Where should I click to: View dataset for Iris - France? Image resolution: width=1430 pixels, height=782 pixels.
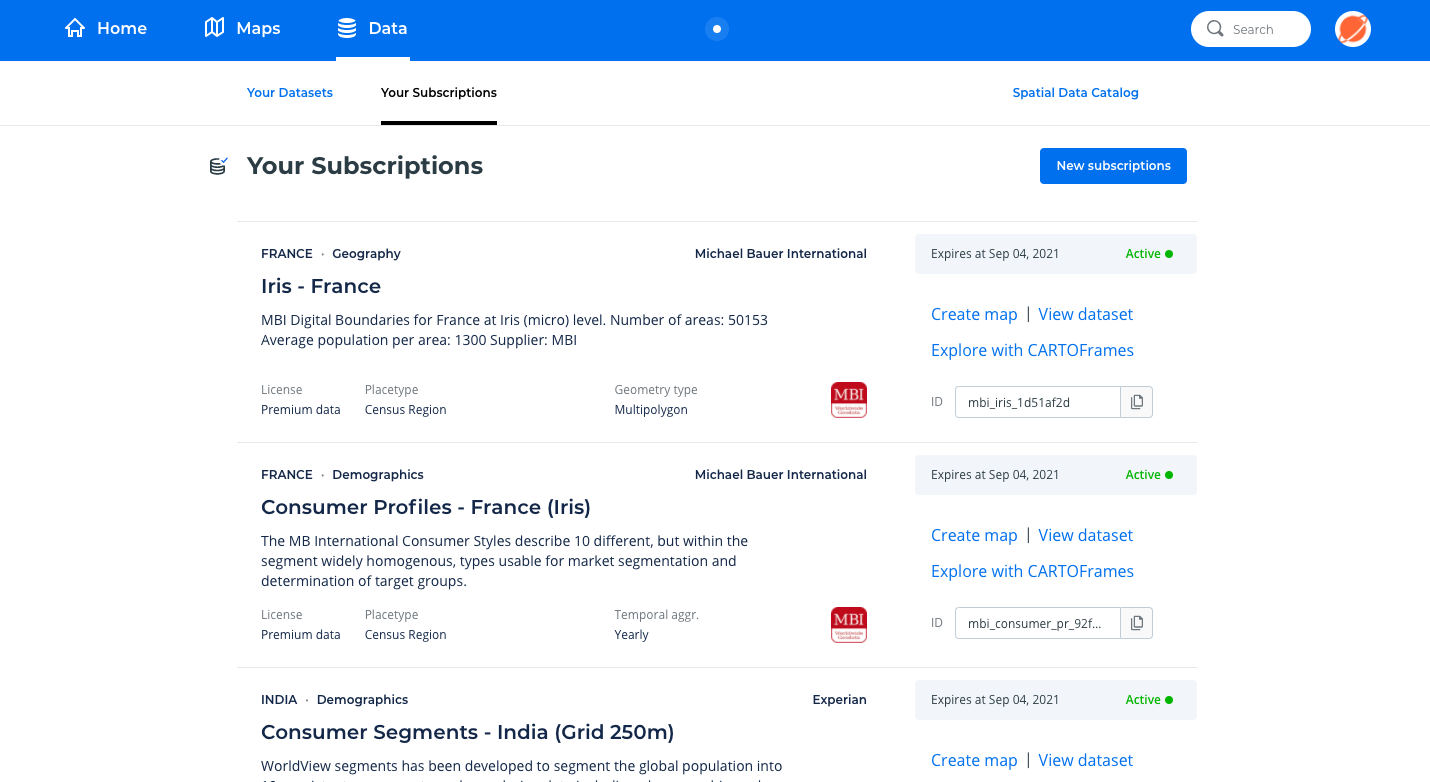point(1085,314)
